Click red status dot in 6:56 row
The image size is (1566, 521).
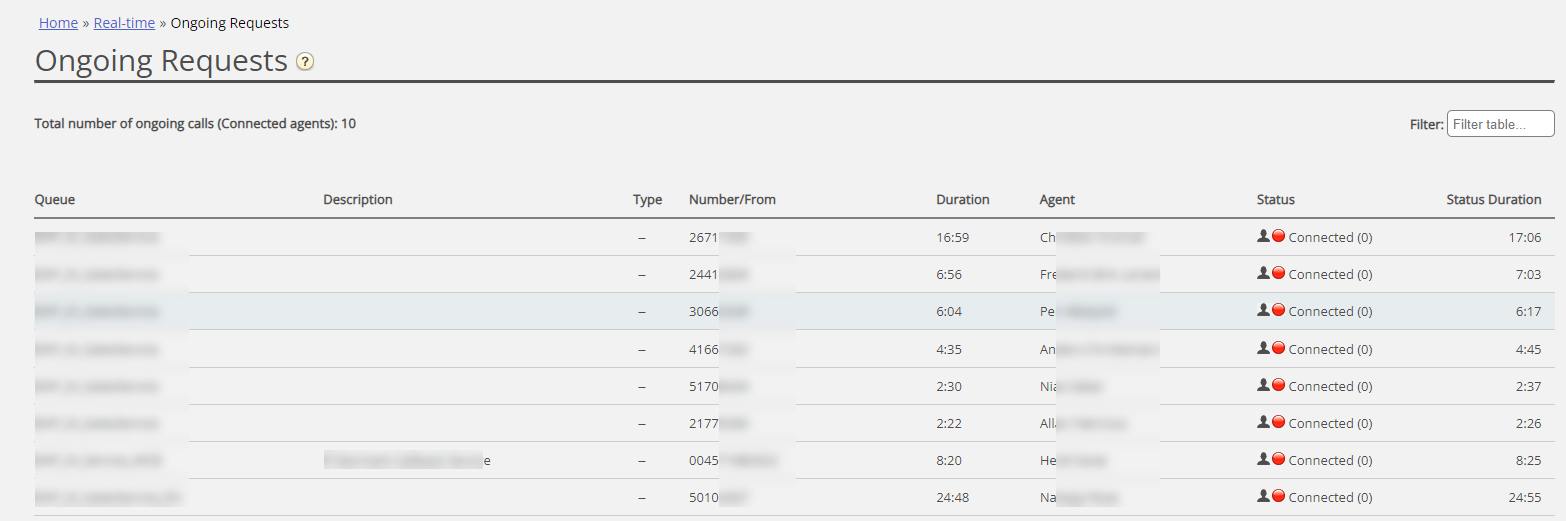(x=1278, y=273)
